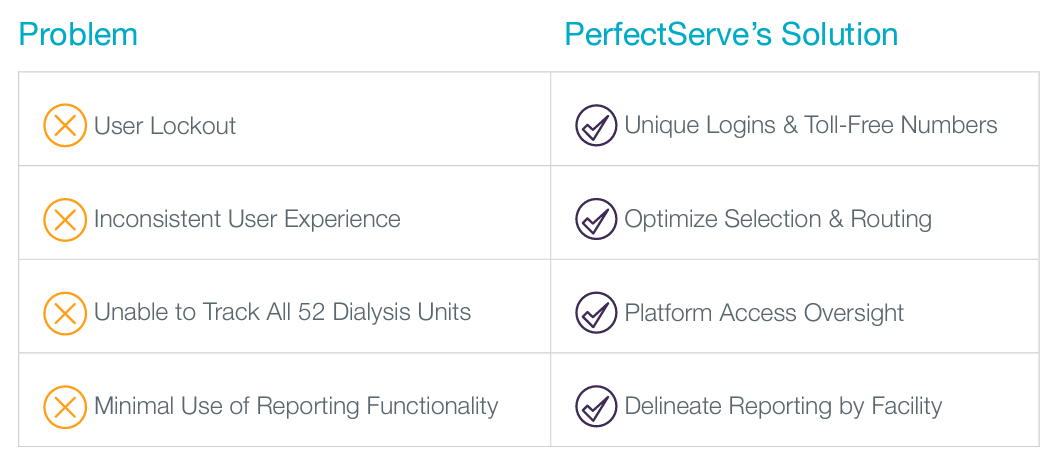
Task: Click the User Lockout text
Action: point(165,126)
